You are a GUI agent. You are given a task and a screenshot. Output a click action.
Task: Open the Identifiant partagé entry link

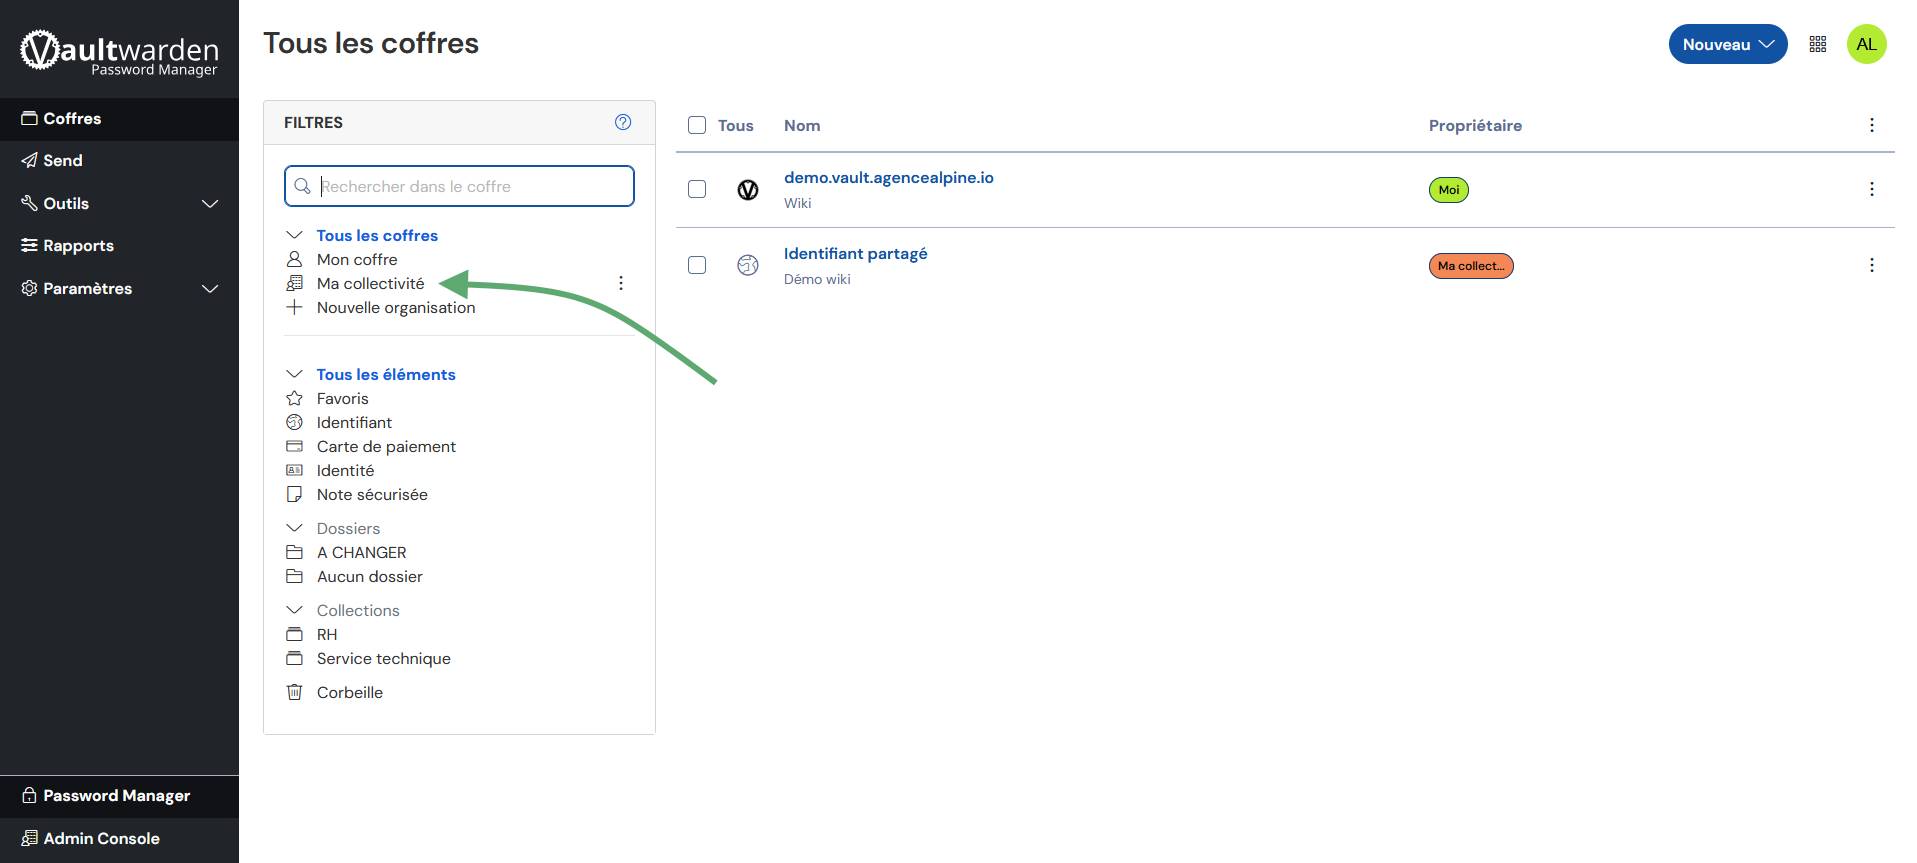tap(855, 253)
